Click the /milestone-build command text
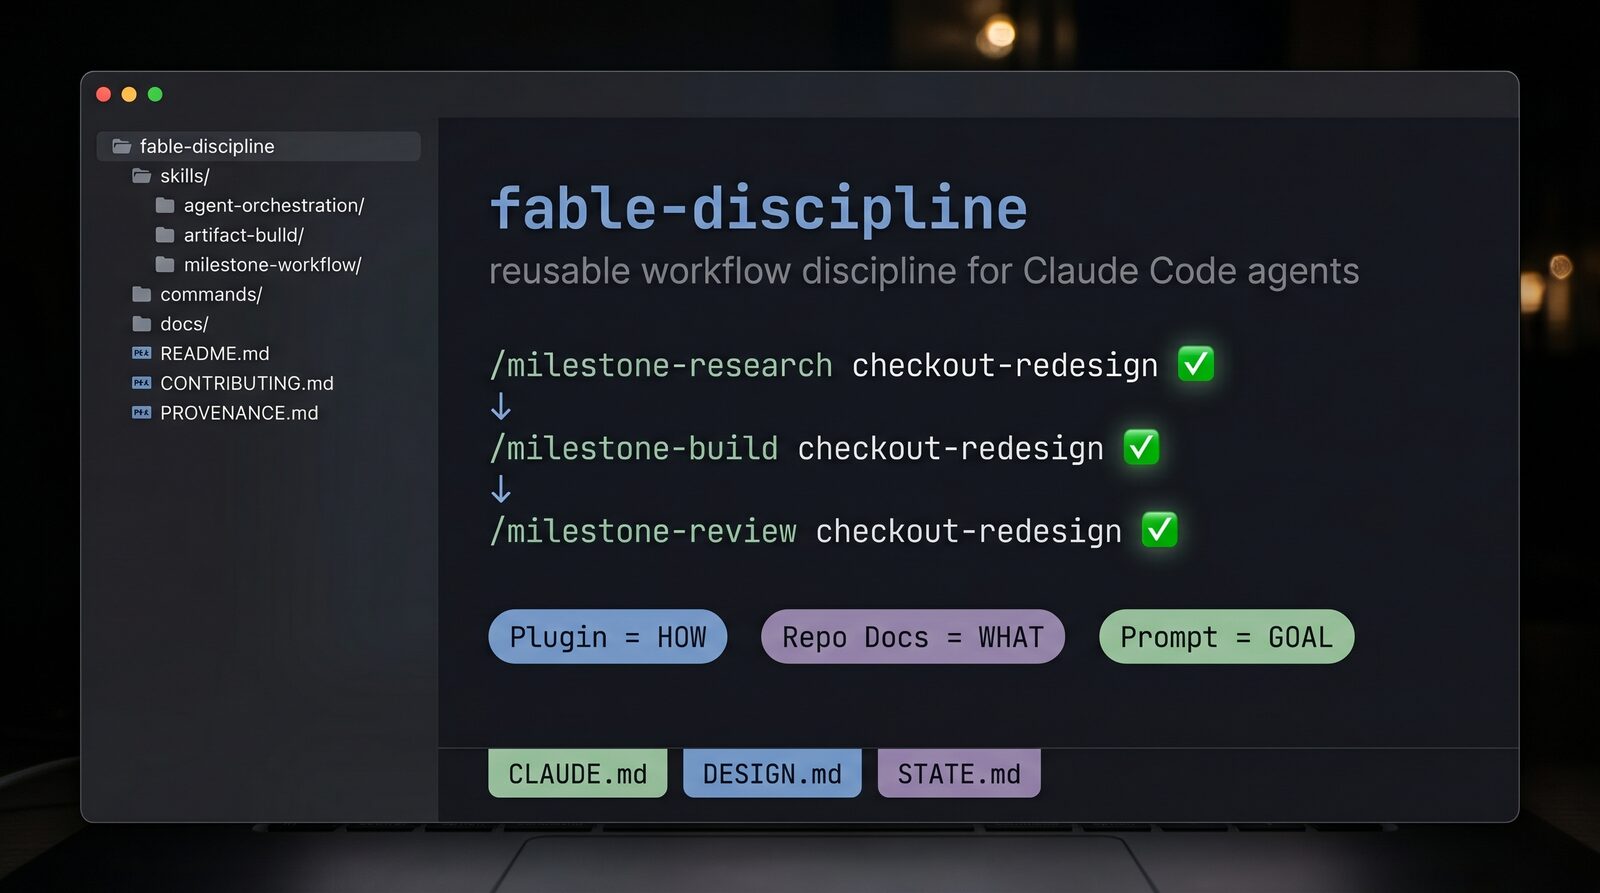The image size is (1600, 893). click(634, 449)
